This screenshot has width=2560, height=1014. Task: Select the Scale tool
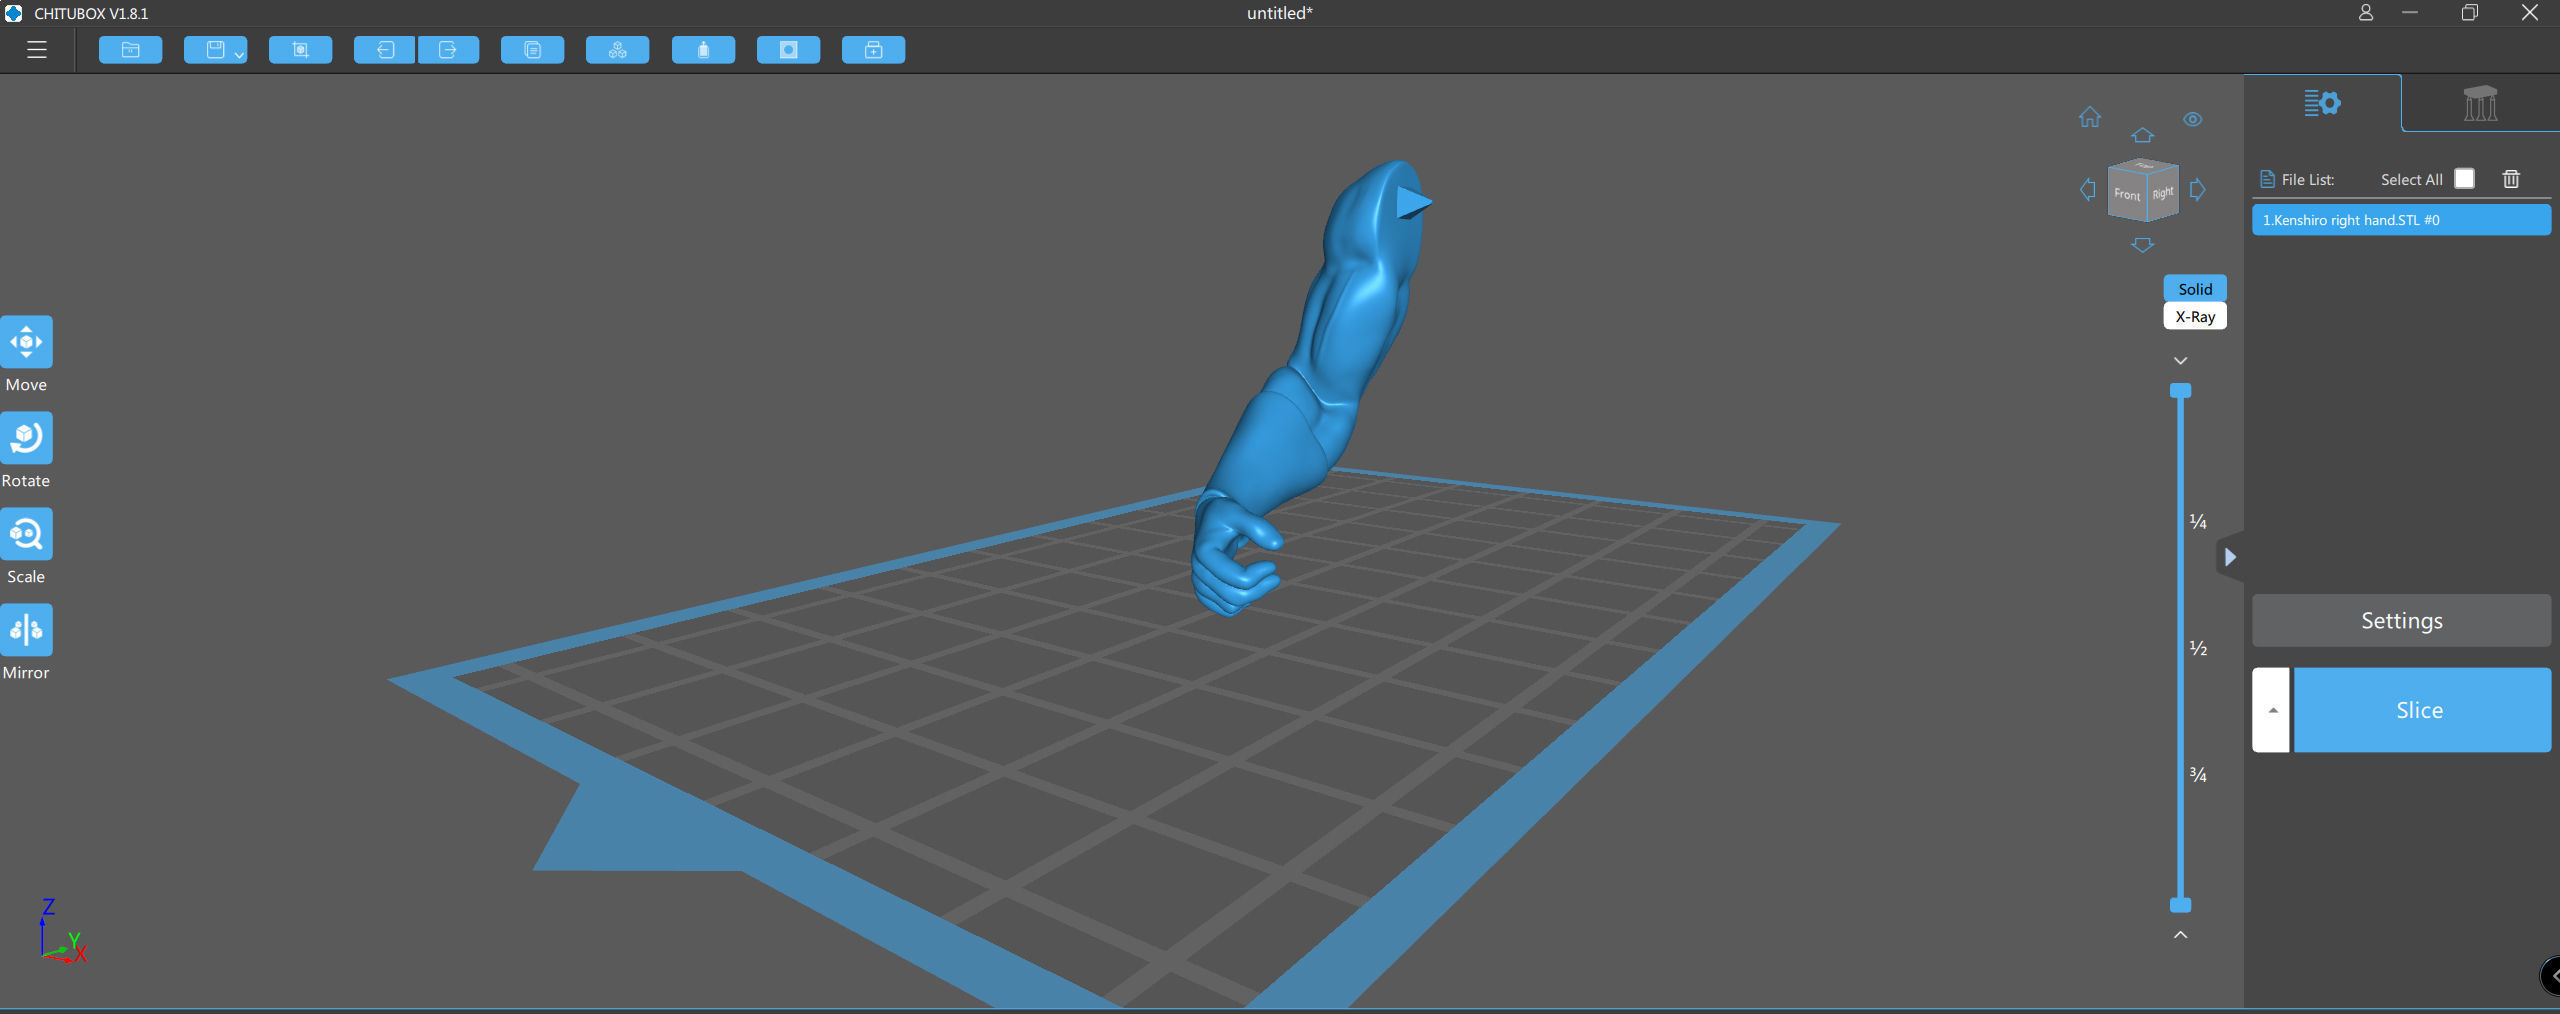(x=26, y=534)
